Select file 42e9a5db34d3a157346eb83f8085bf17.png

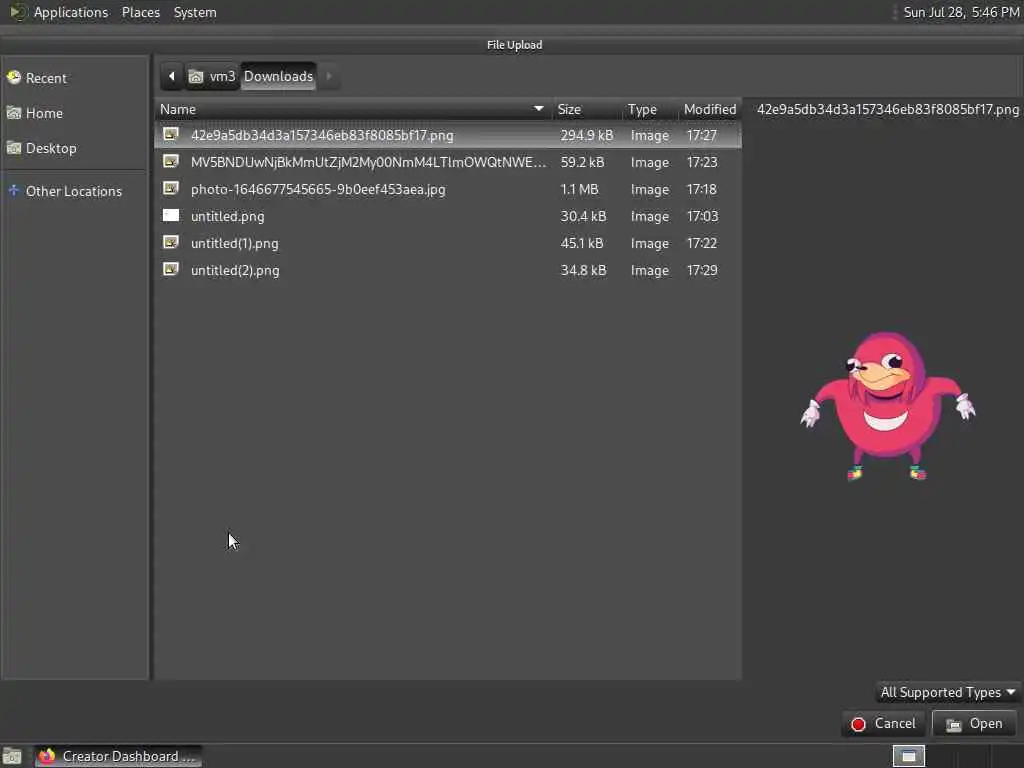tap(448, 135)
